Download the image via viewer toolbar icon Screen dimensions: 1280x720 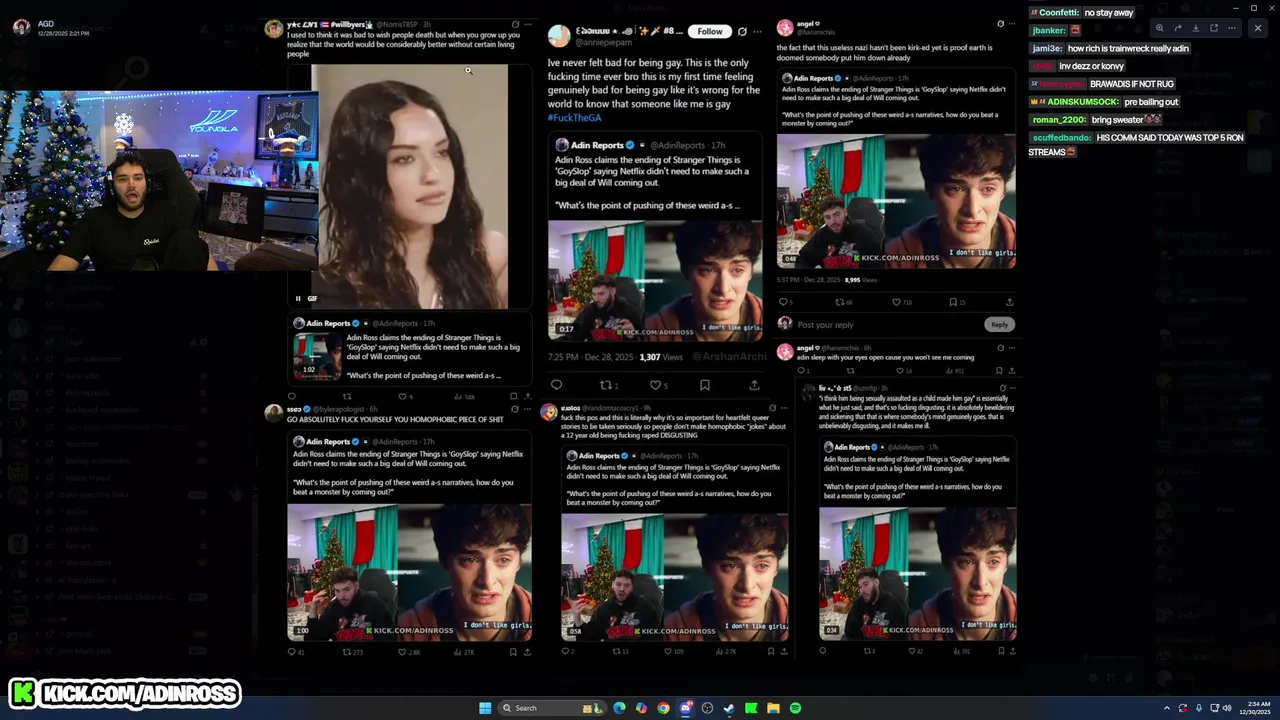coord(1196,28)
